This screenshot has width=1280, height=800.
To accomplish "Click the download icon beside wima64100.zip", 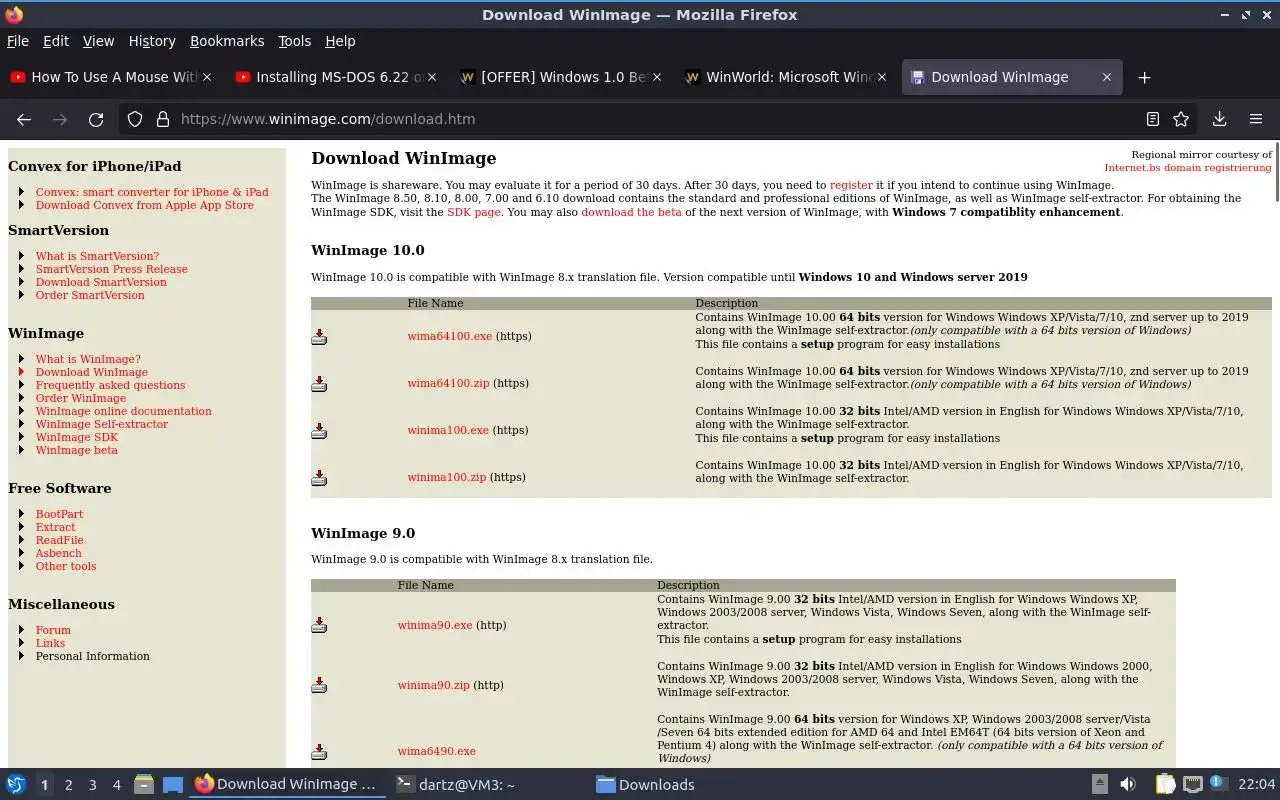I will tap(319, 384).
